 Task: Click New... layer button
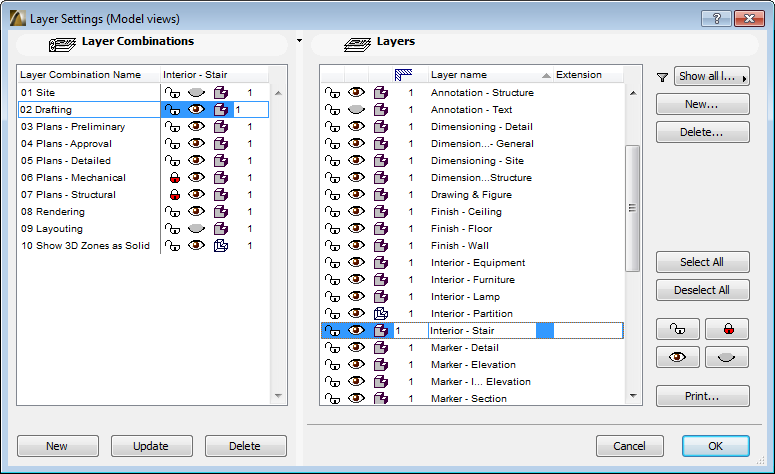[x=702, y=104]
